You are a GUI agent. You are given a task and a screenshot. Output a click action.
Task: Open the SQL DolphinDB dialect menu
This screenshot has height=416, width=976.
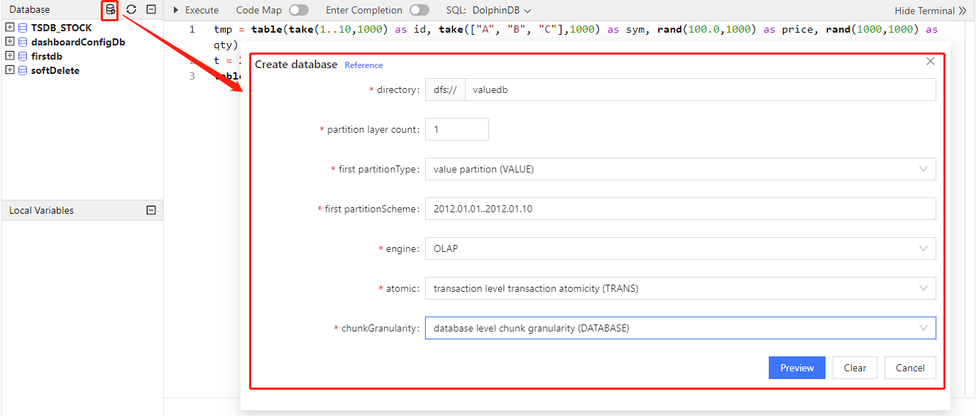tap(500, 9)
